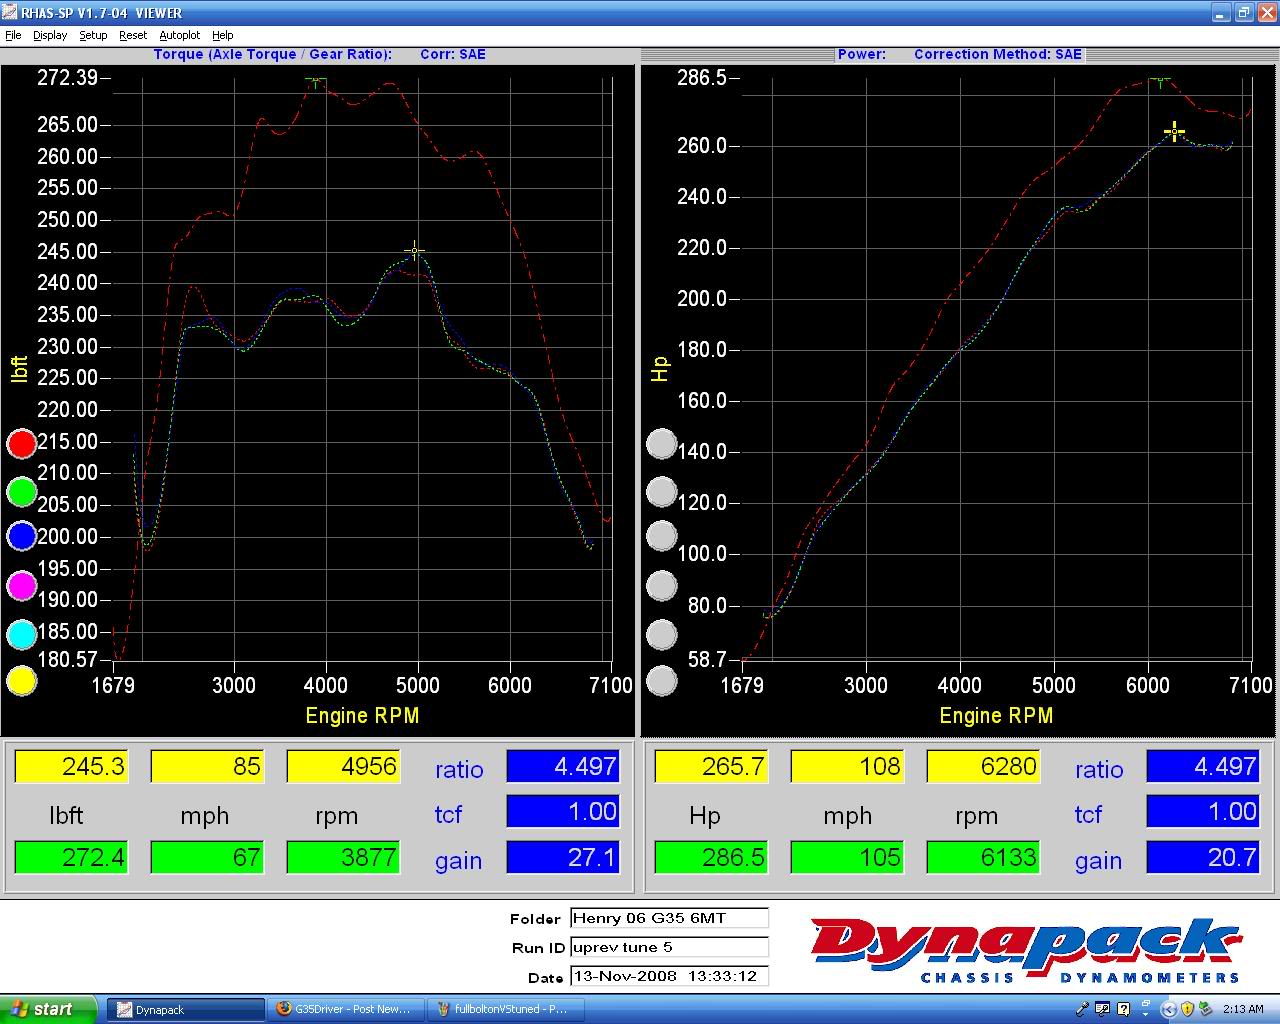Switch to fullboltonVStuned taskbar window

[506, 1009]
